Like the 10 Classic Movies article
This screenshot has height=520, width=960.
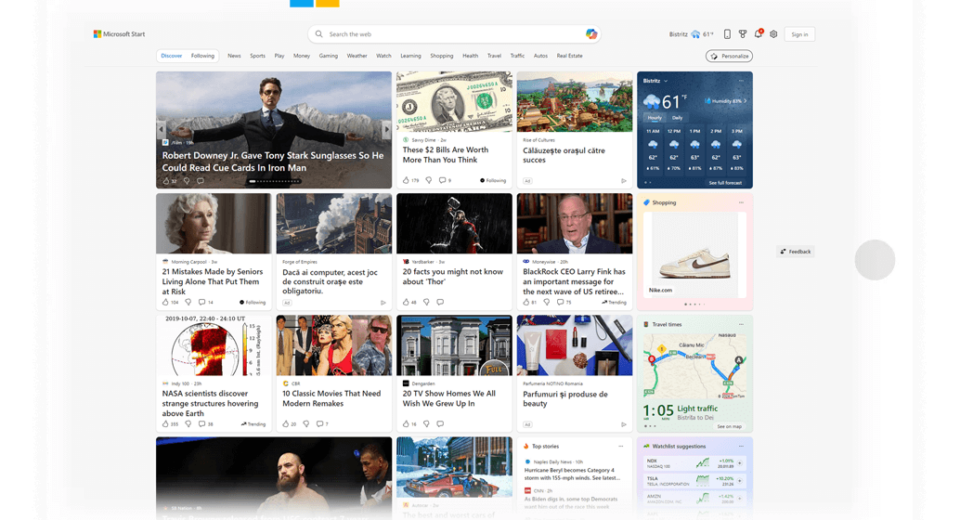[285, 424]
